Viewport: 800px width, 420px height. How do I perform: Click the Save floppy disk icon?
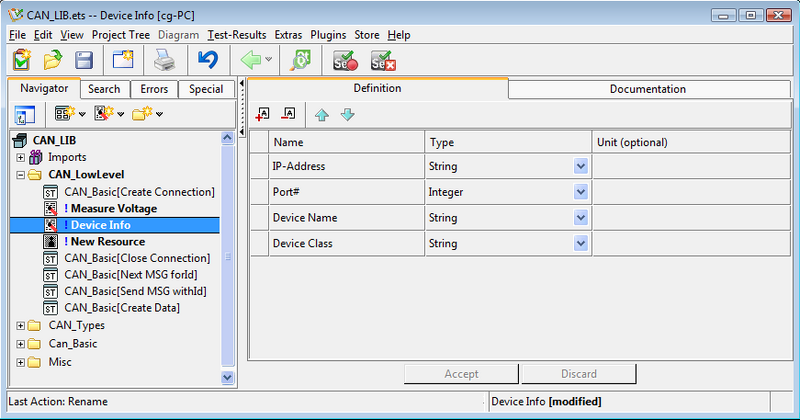point(85,60)
